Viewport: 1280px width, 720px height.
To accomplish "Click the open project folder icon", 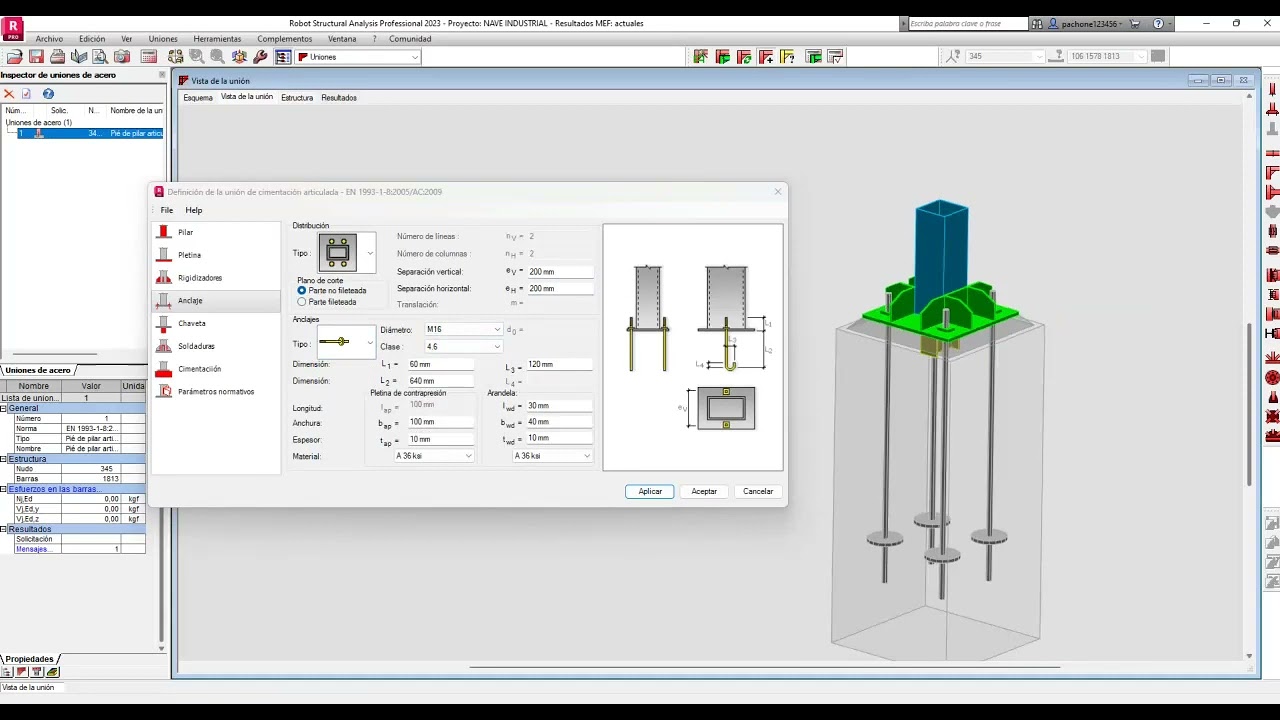I will tap(15, 57).
